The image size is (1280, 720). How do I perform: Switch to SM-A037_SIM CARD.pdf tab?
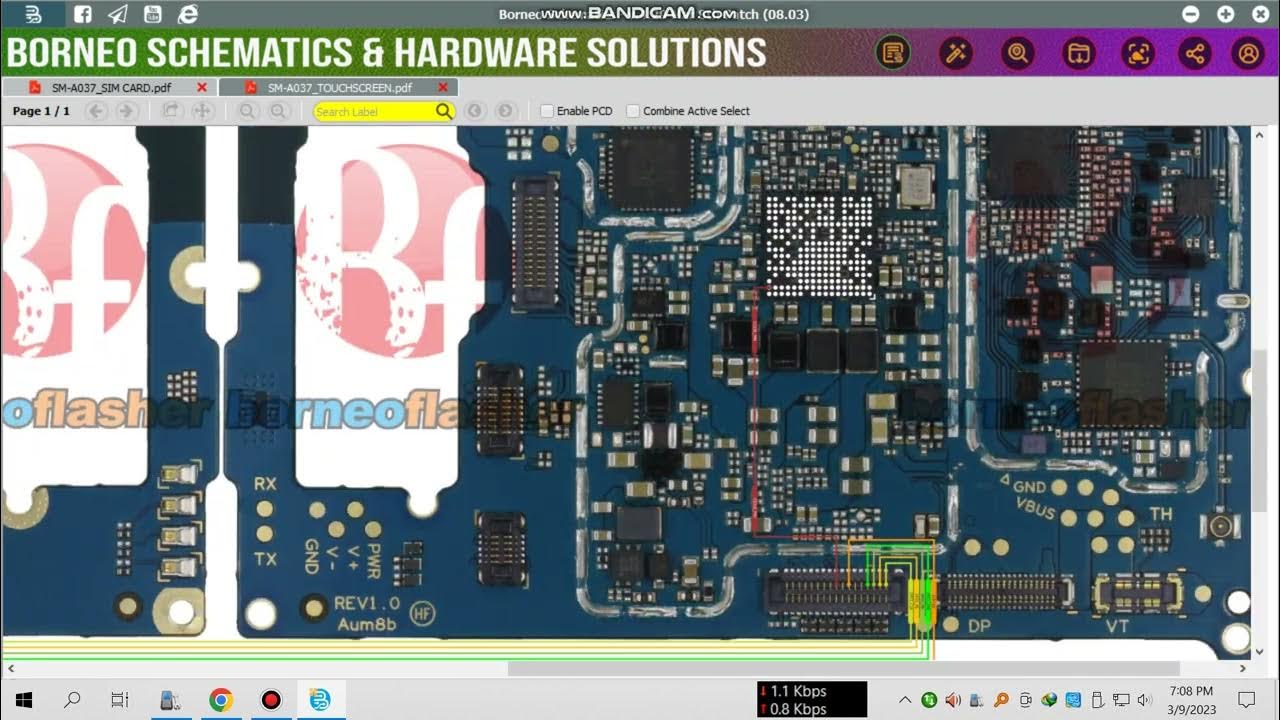coord(108,88)
